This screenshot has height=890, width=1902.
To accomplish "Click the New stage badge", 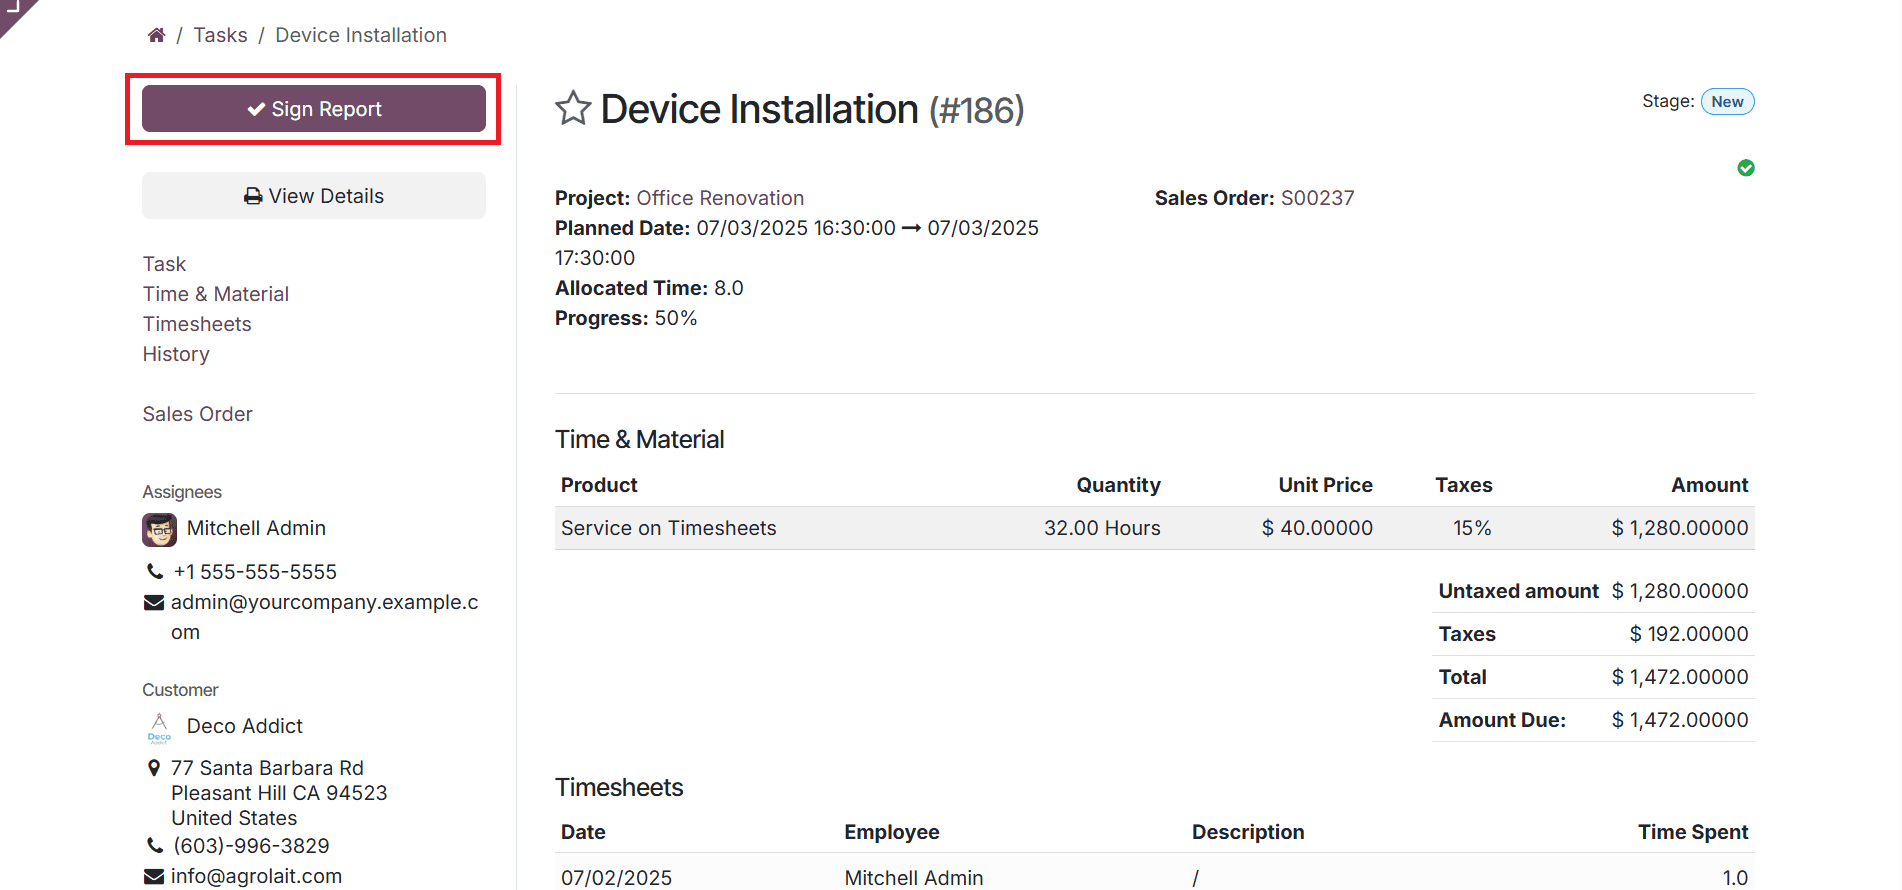I will pyautogui.click(x=1727, y=102).
